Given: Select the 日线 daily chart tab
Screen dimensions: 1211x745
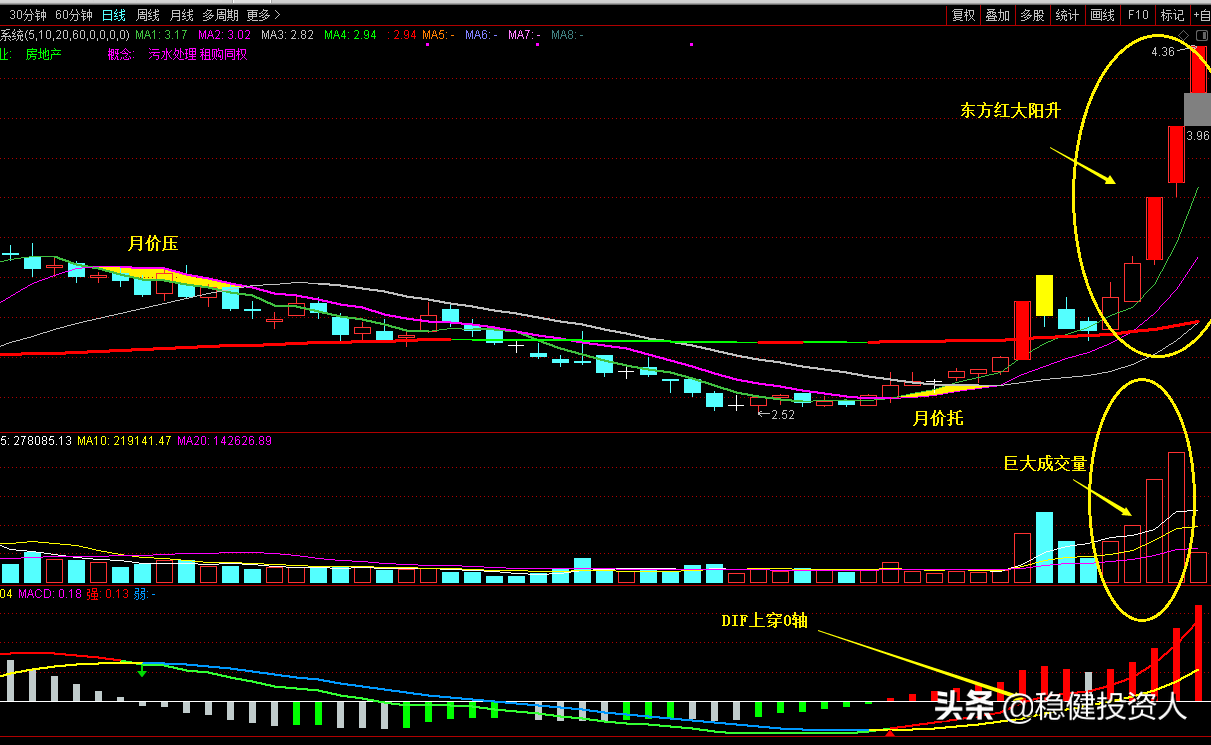Looking at the screenshot, I should pos(114,15).
